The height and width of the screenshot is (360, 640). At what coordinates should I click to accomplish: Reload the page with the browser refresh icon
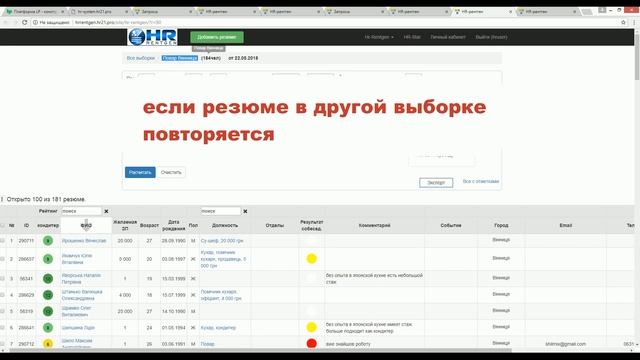pyautogui.click(x=24, y=22)
